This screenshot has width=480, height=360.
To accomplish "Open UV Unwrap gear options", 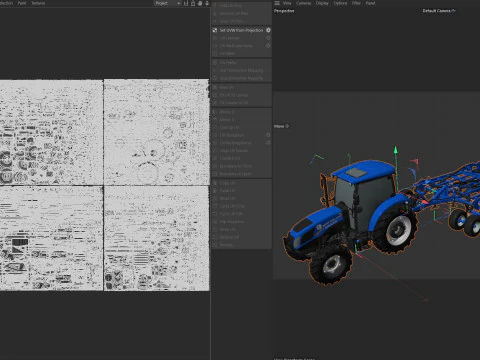I will click(x=268, y=38).
